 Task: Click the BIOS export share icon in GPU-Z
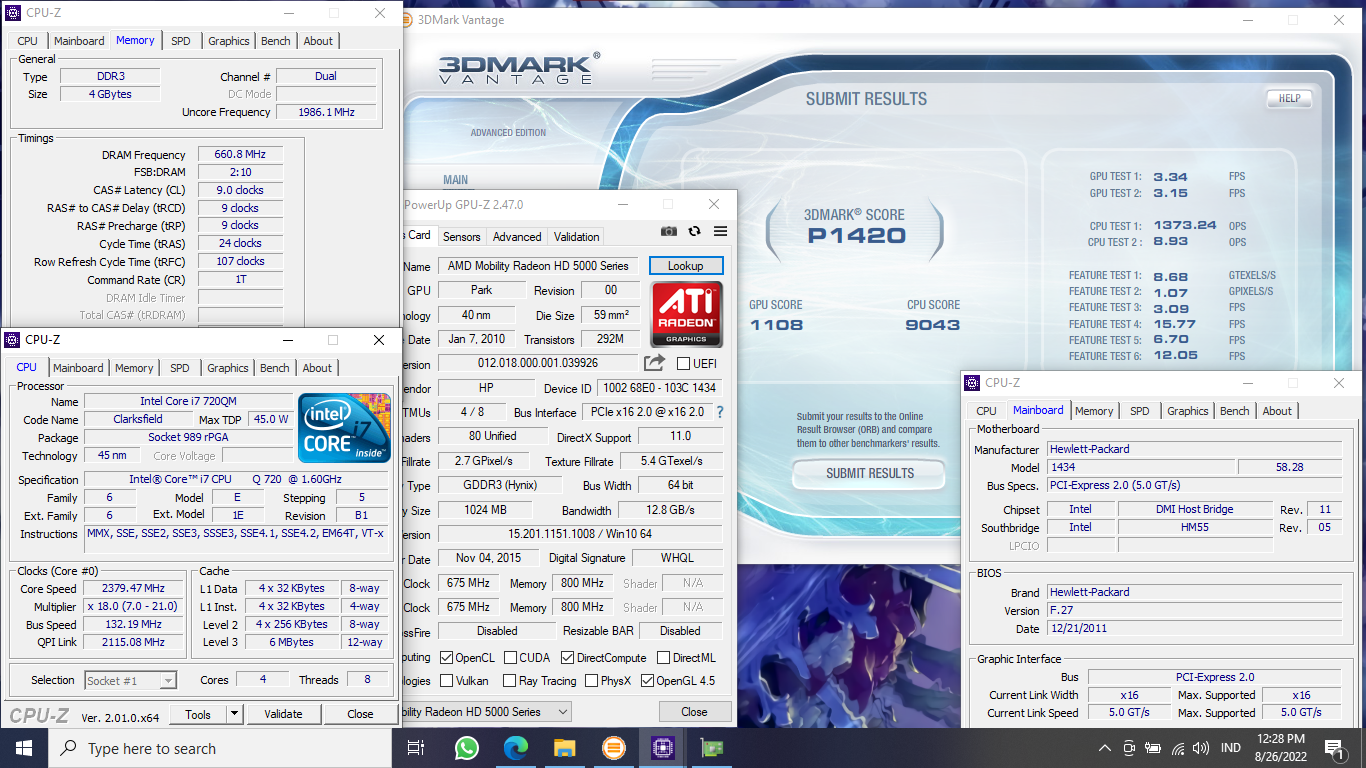[x=654, y=363]
